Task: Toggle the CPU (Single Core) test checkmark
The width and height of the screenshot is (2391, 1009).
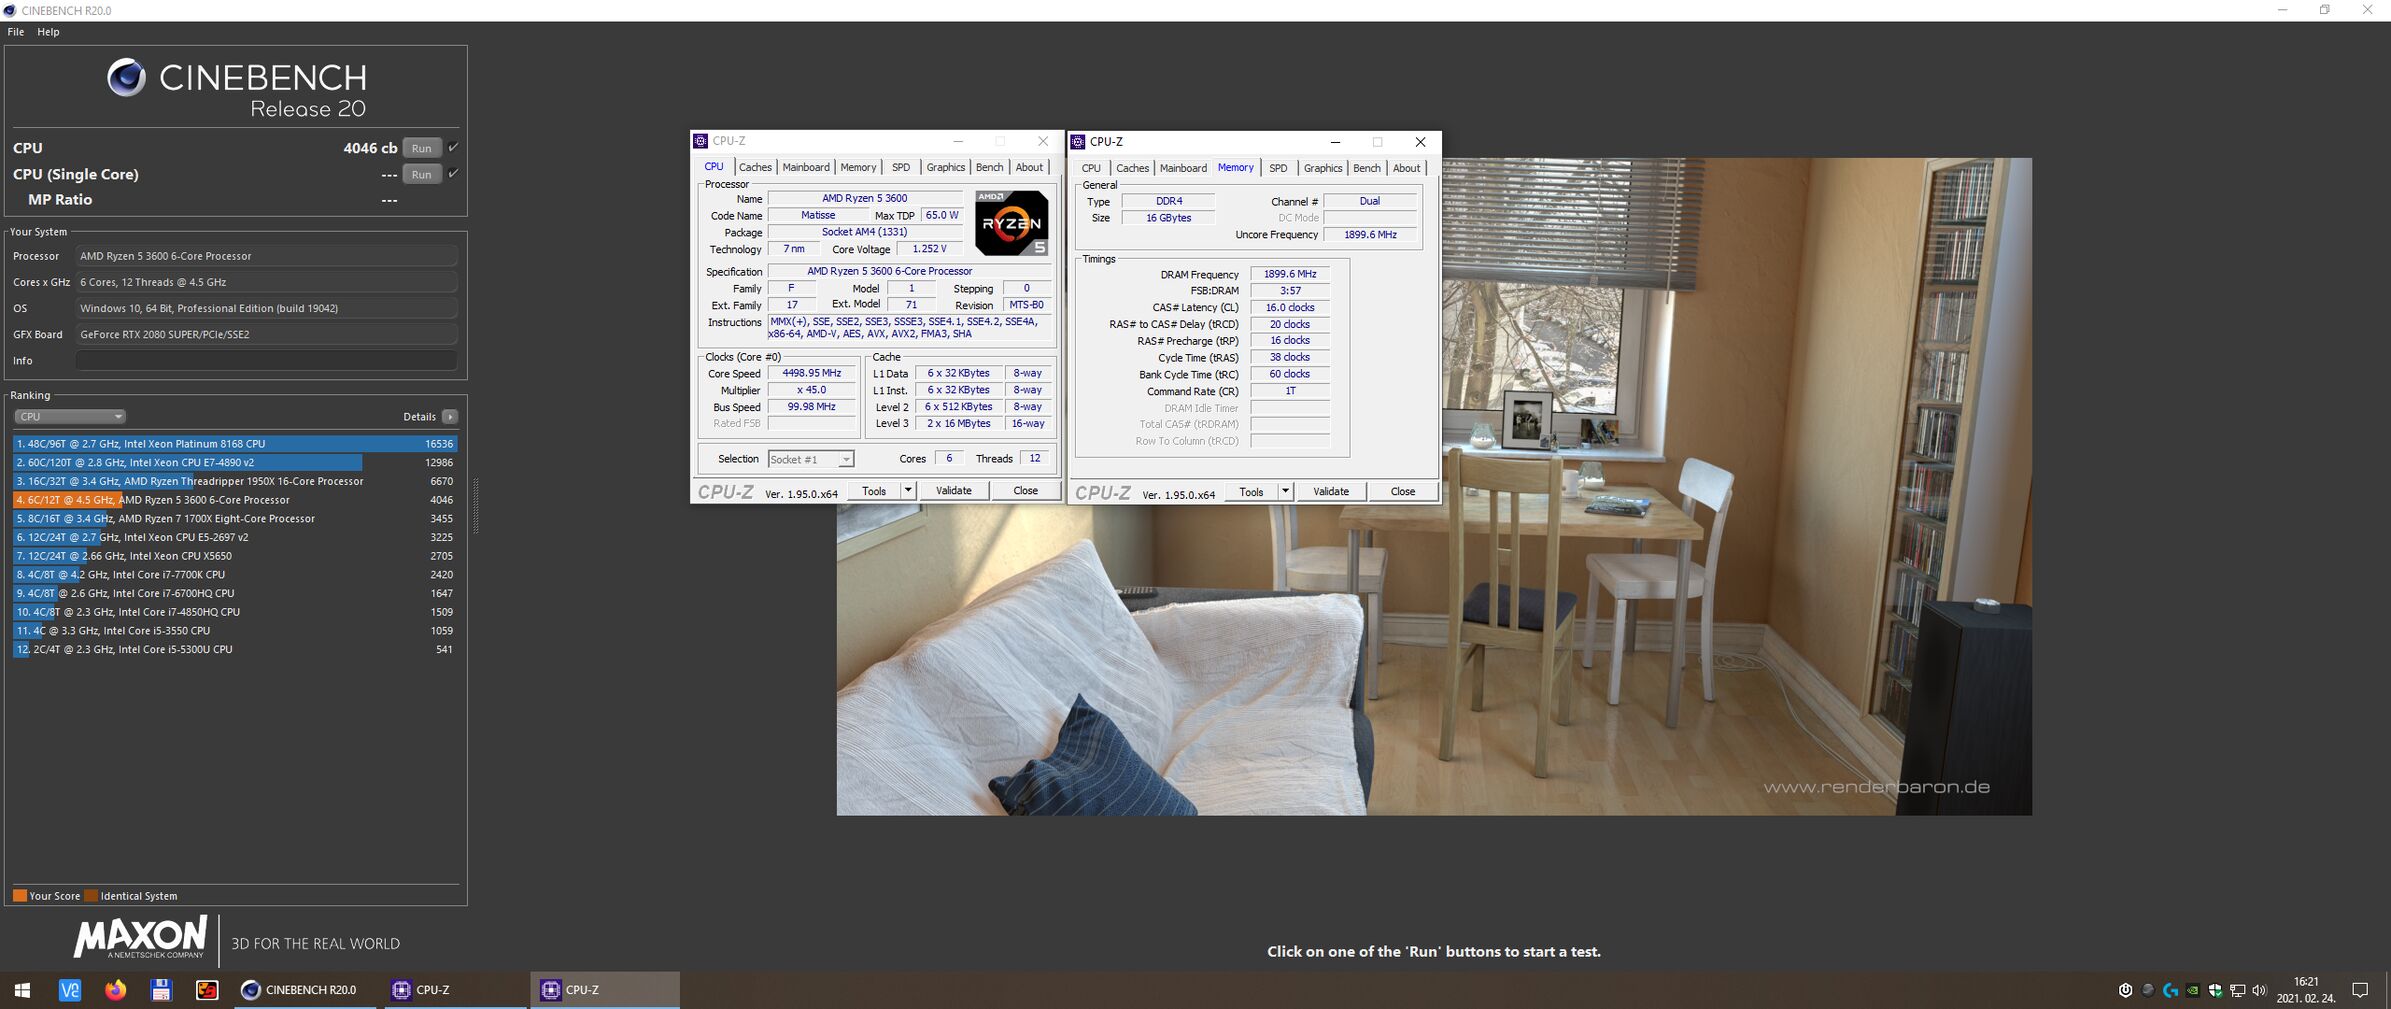Action: [453, 173]
